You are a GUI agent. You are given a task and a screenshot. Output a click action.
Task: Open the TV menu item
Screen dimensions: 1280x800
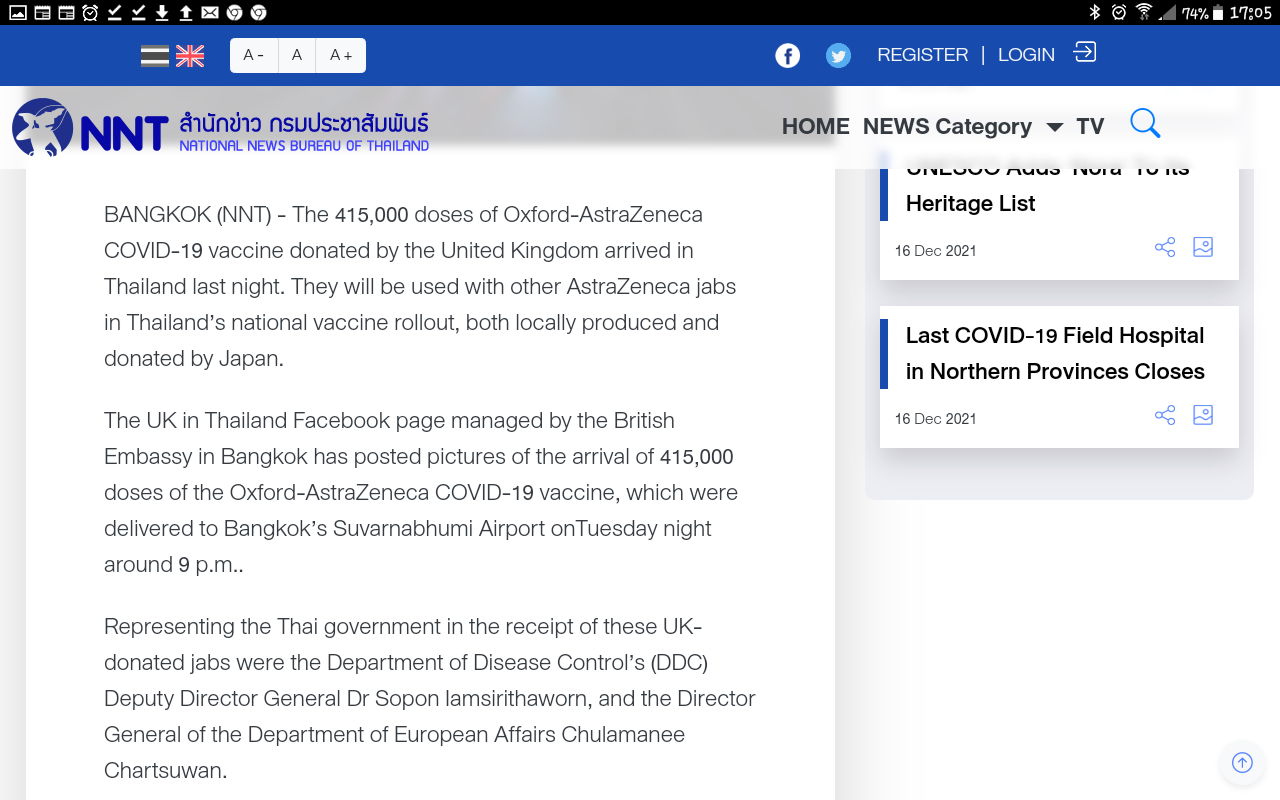1090,127
